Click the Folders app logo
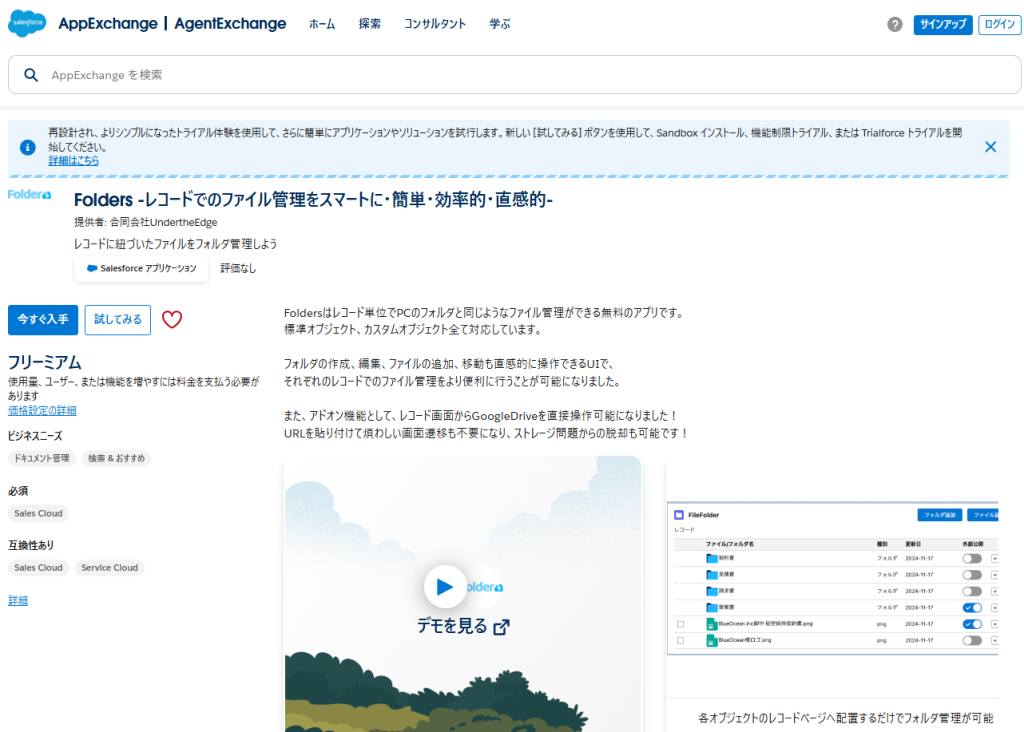 coord(29,195)
